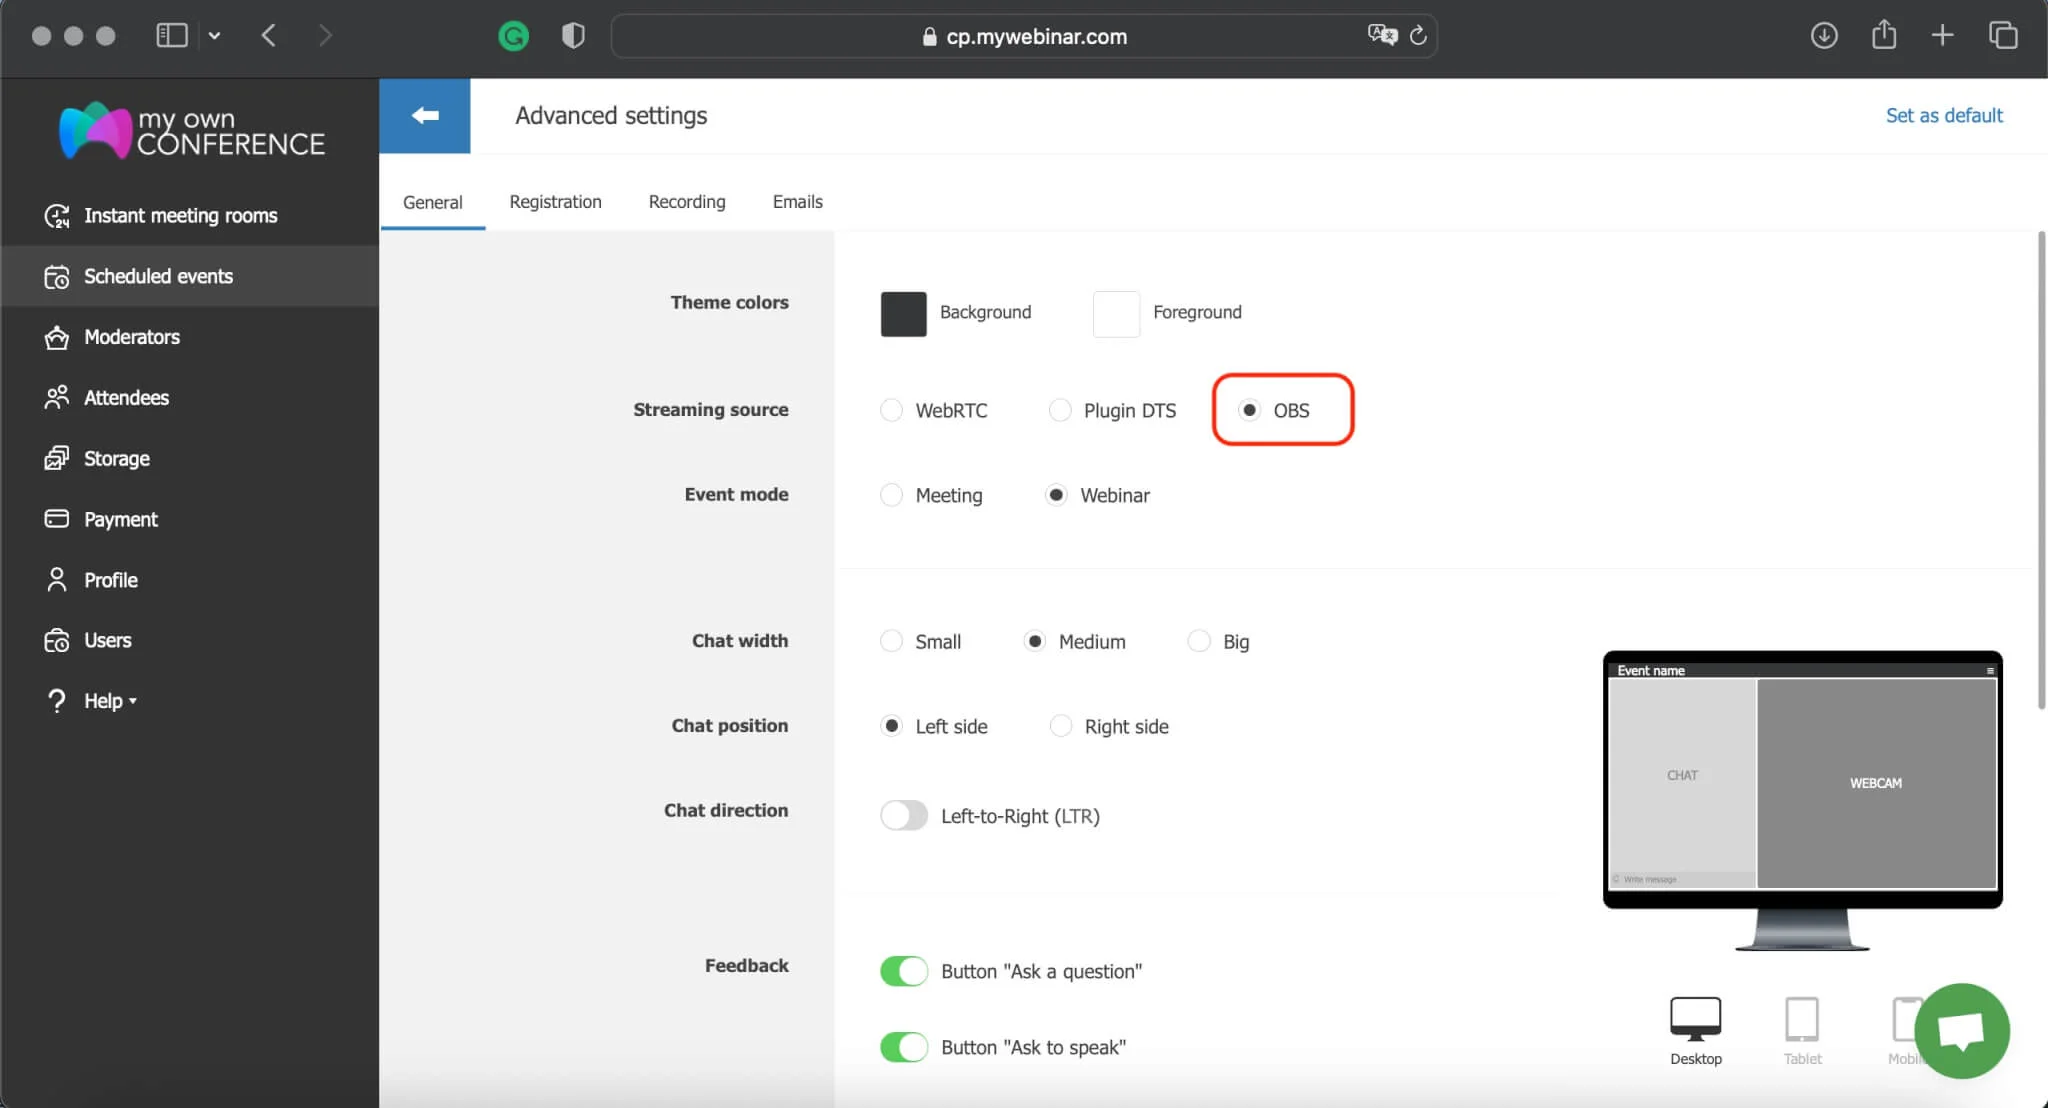Viewport: 2048px width, 1108px height.
Task: Go to Storage section
Action: point(116,459)
